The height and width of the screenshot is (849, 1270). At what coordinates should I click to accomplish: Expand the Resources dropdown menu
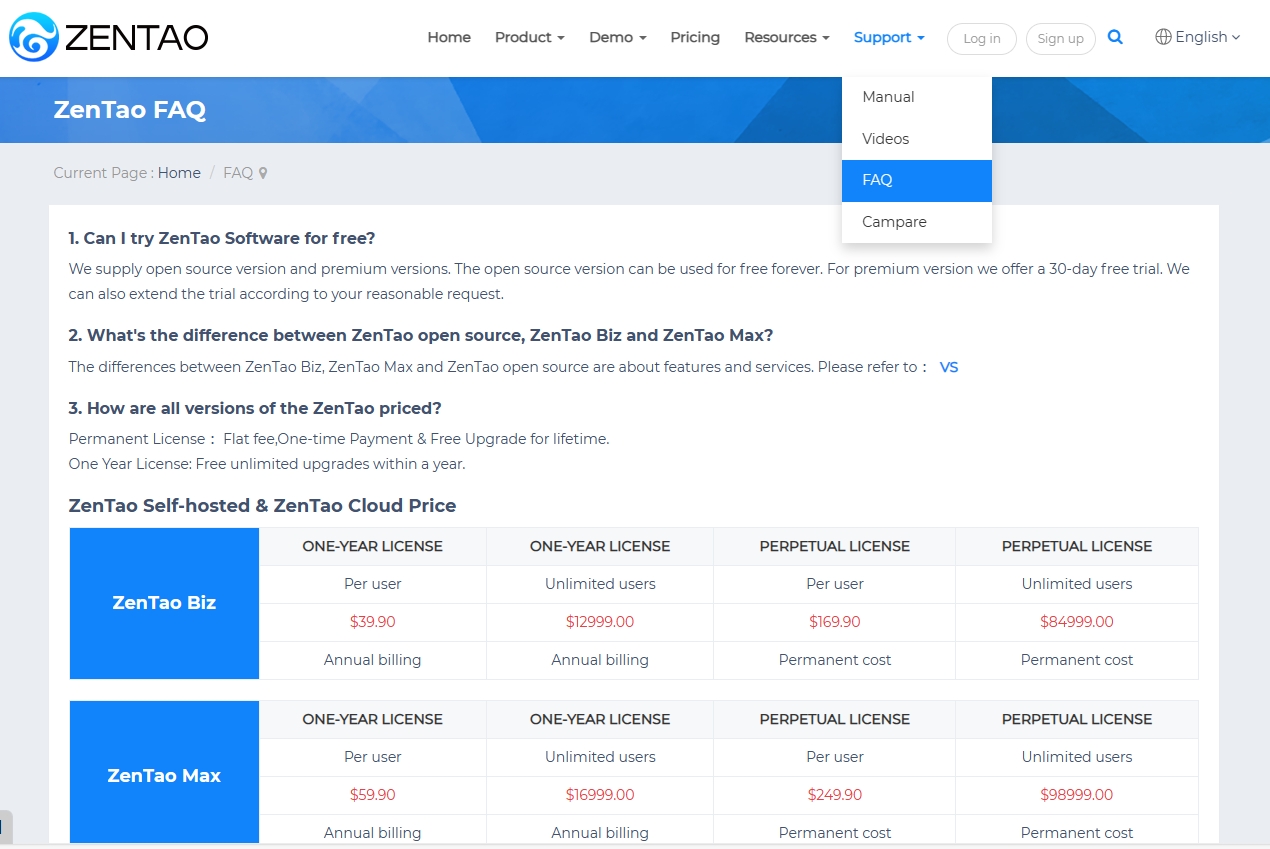point(786,37)
